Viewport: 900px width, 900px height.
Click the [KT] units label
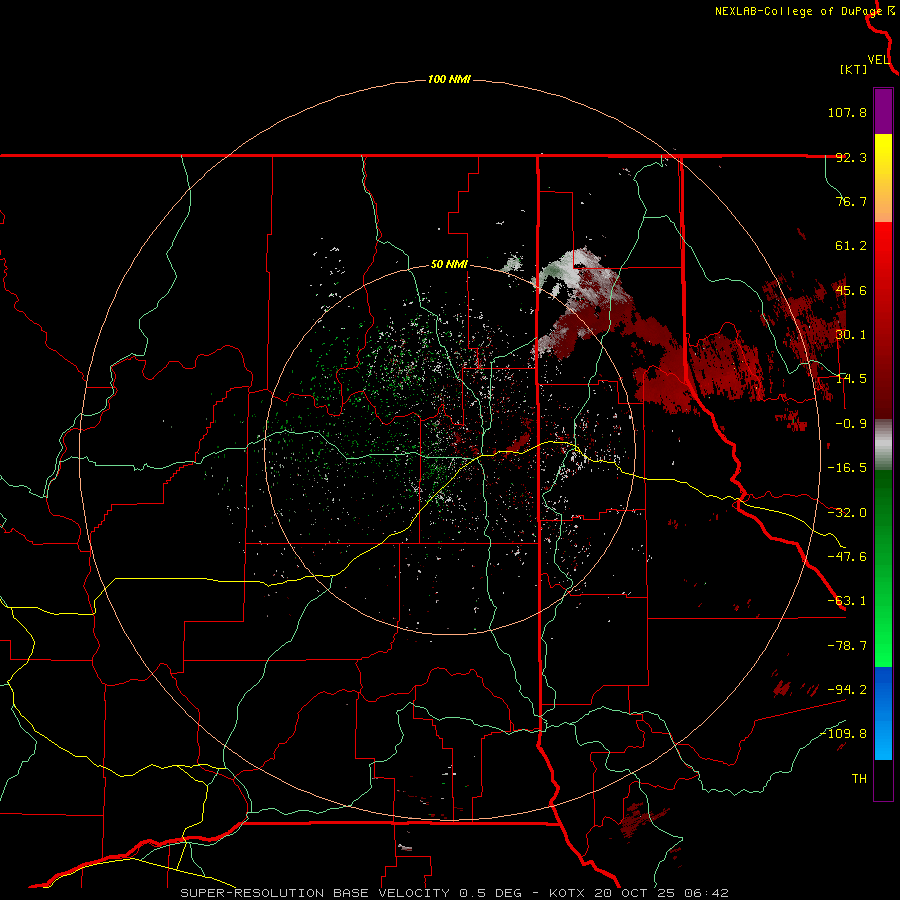(854, 69)
